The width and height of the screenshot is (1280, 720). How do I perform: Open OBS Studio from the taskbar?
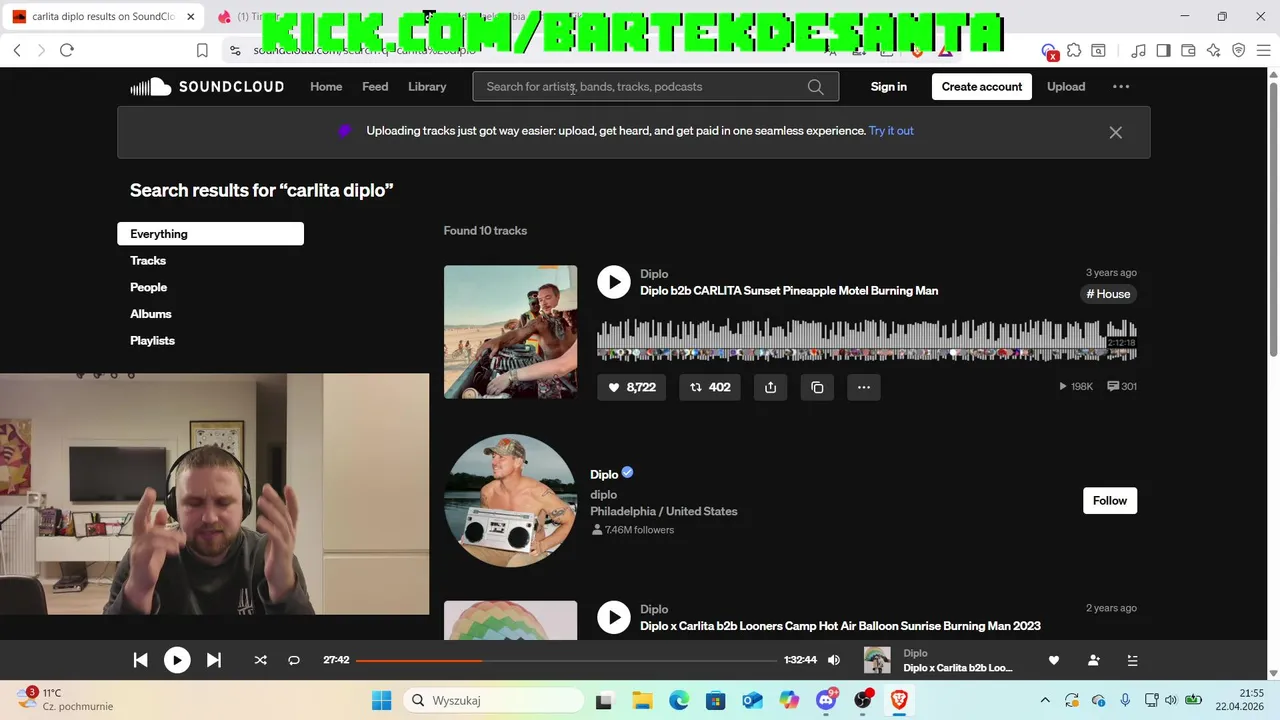click(x=863, y=700)
